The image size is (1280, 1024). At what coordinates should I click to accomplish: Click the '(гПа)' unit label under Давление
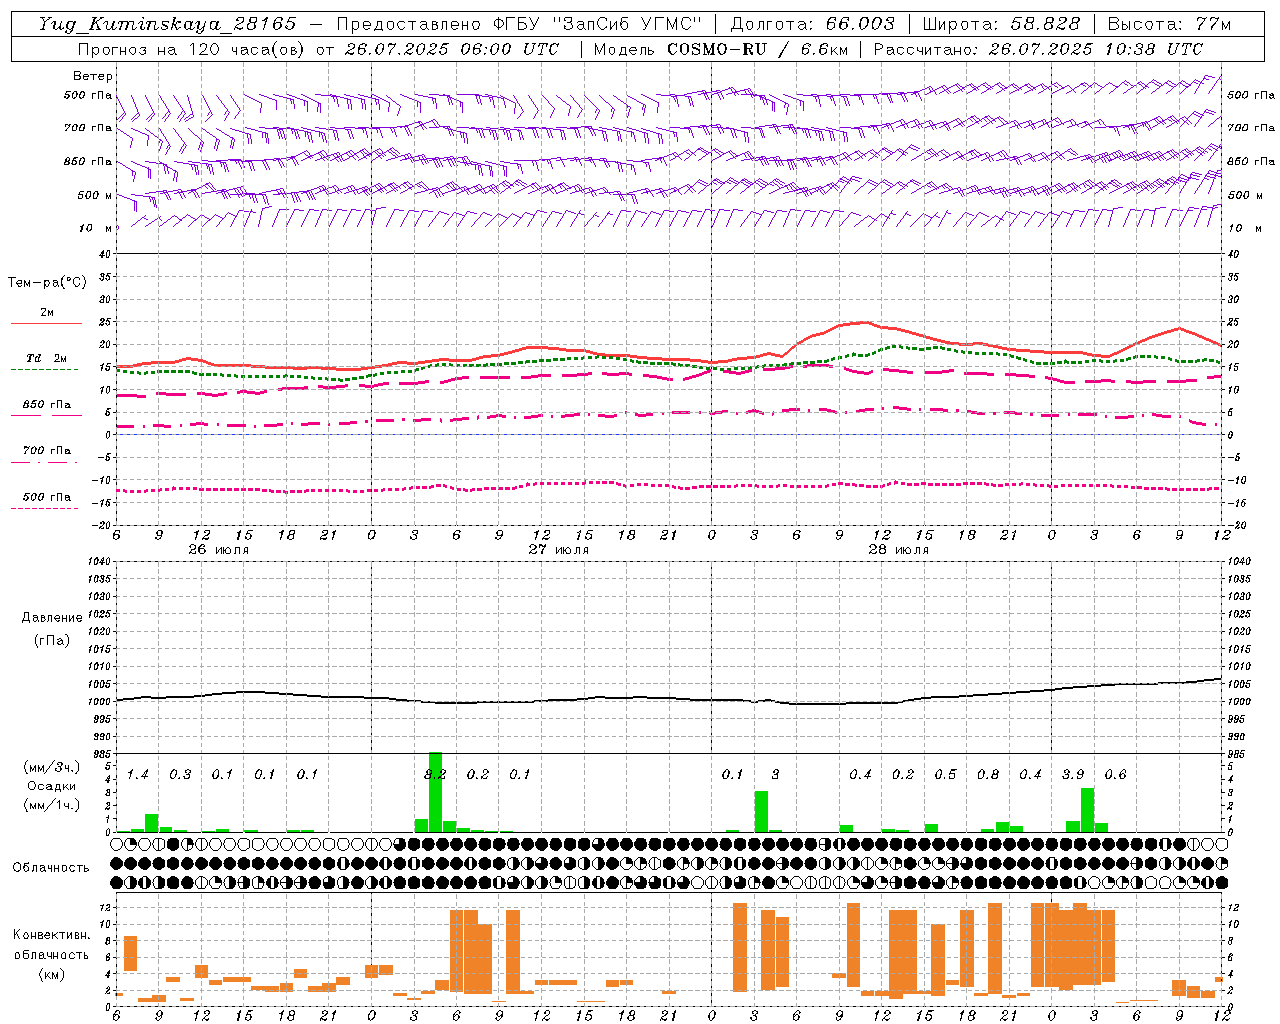(52, 640)
